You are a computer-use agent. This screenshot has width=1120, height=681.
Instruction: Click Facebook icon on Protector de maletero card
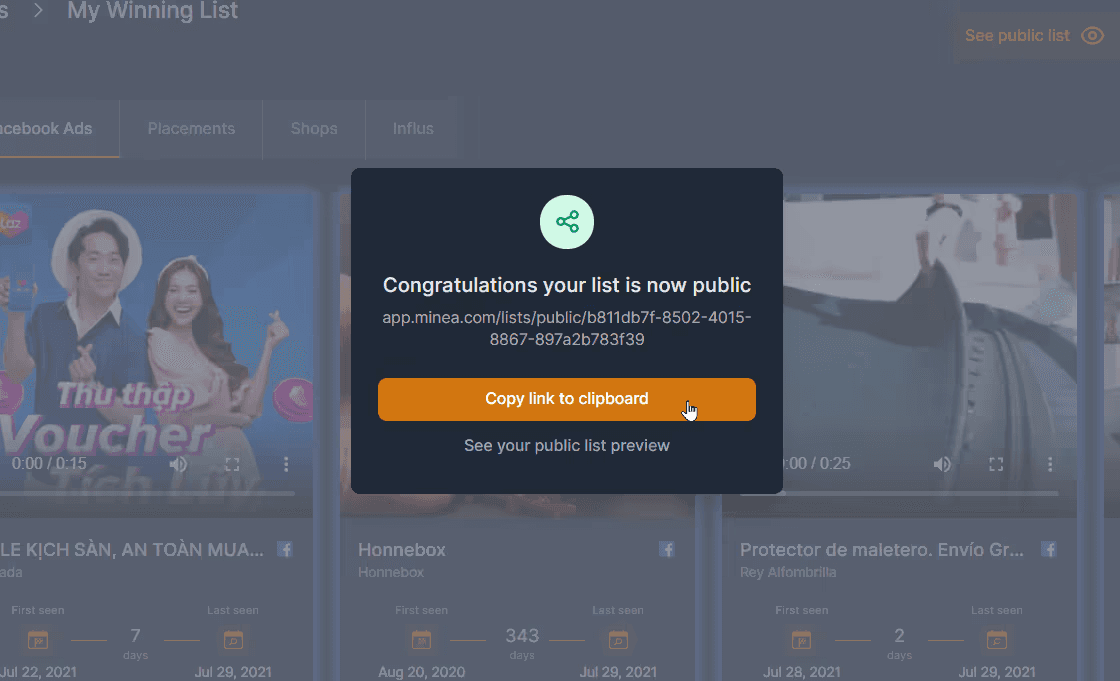click(1049, 550)
